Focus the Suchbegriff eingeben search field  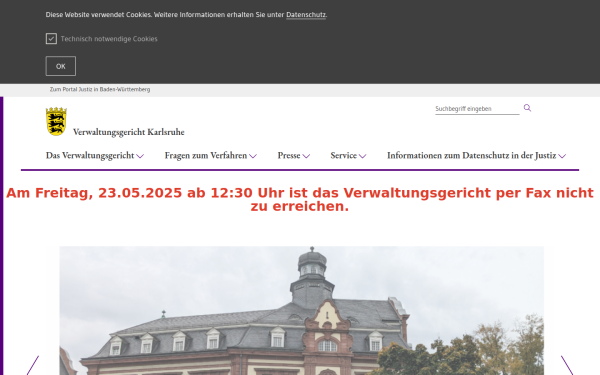click(x=477, y=109)
